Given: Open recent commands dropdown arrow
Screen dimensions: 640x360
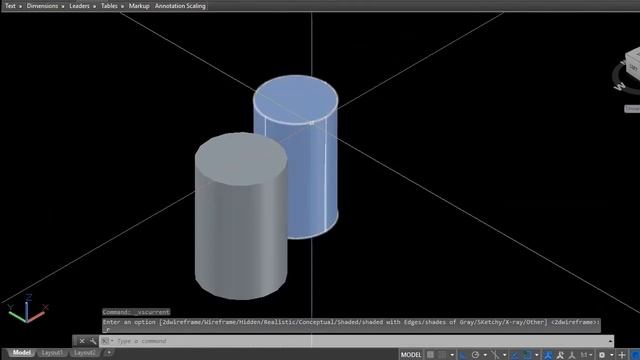Looking at the screenshot, I should click(112, 341).
